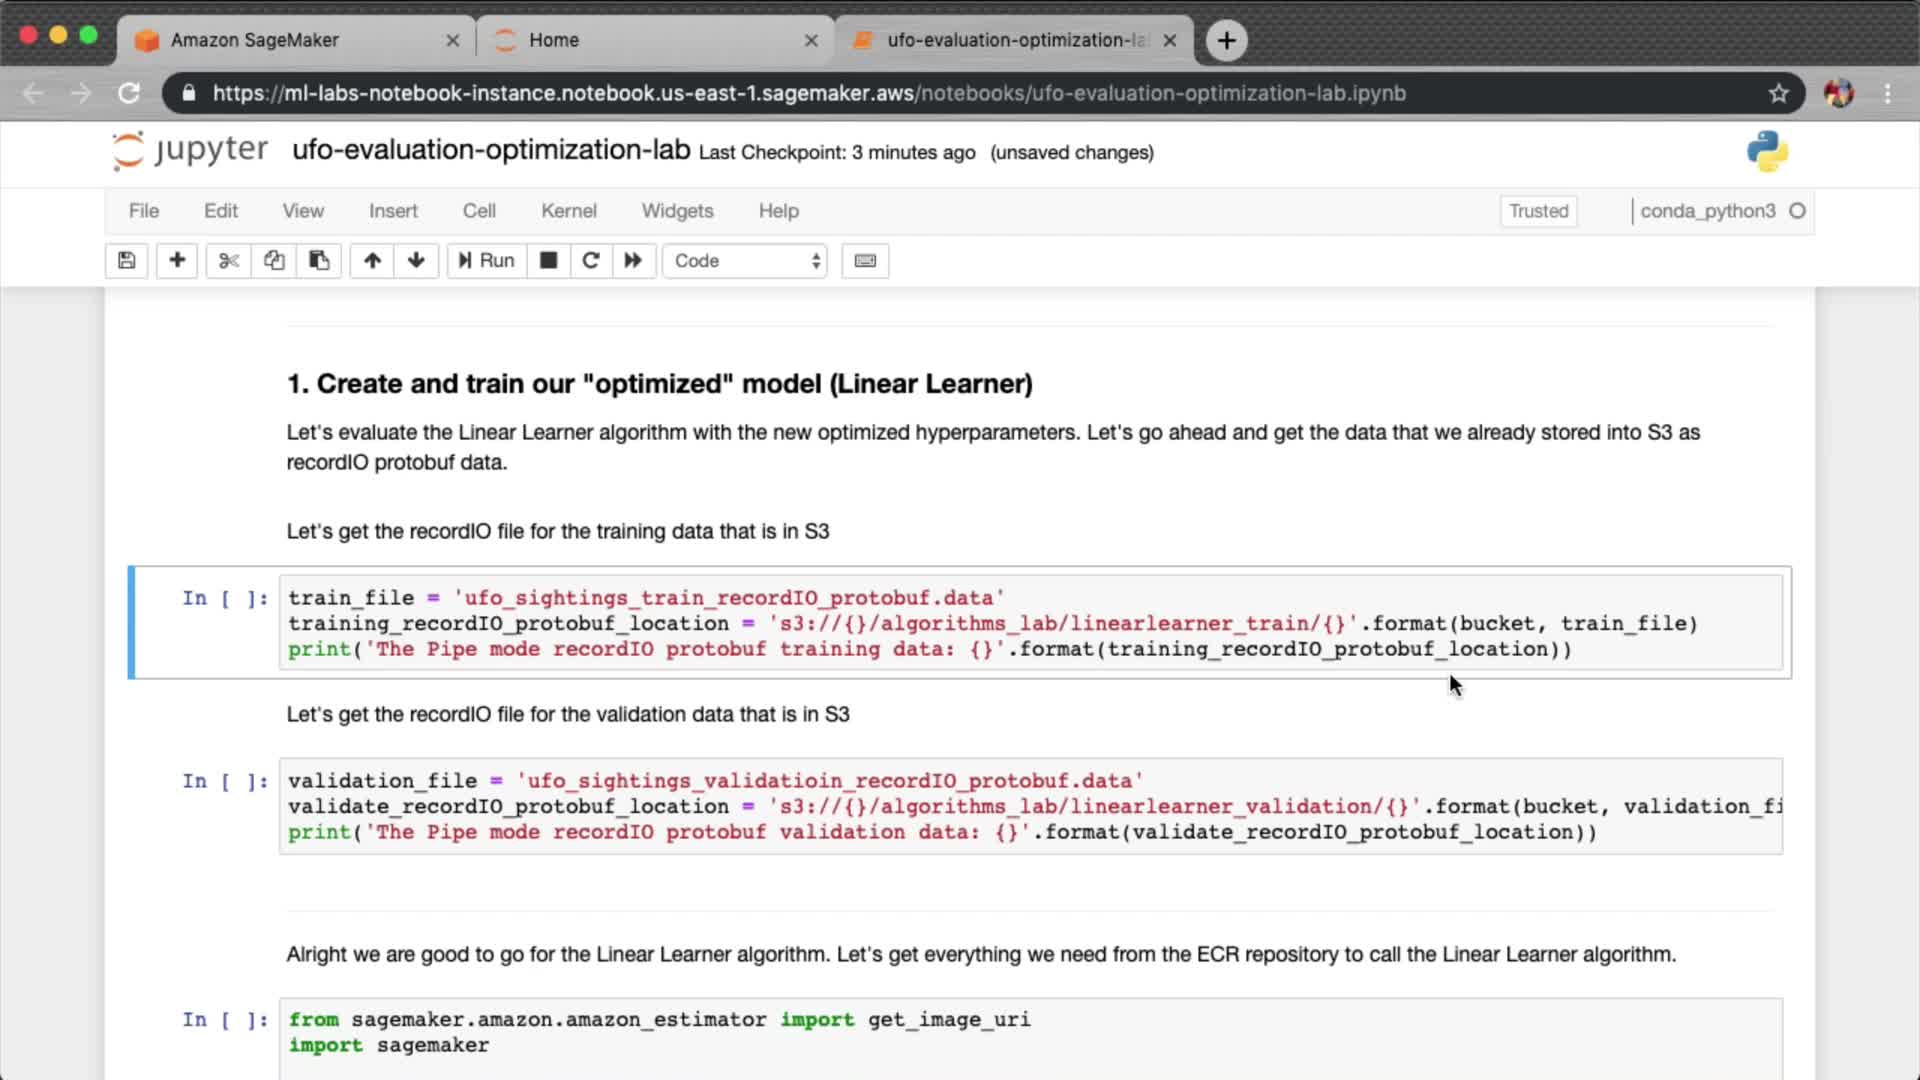The width and height of the screenshot is (1920, 1080).
Task: Insert cell below with plus icon
Action: [177, 261]
